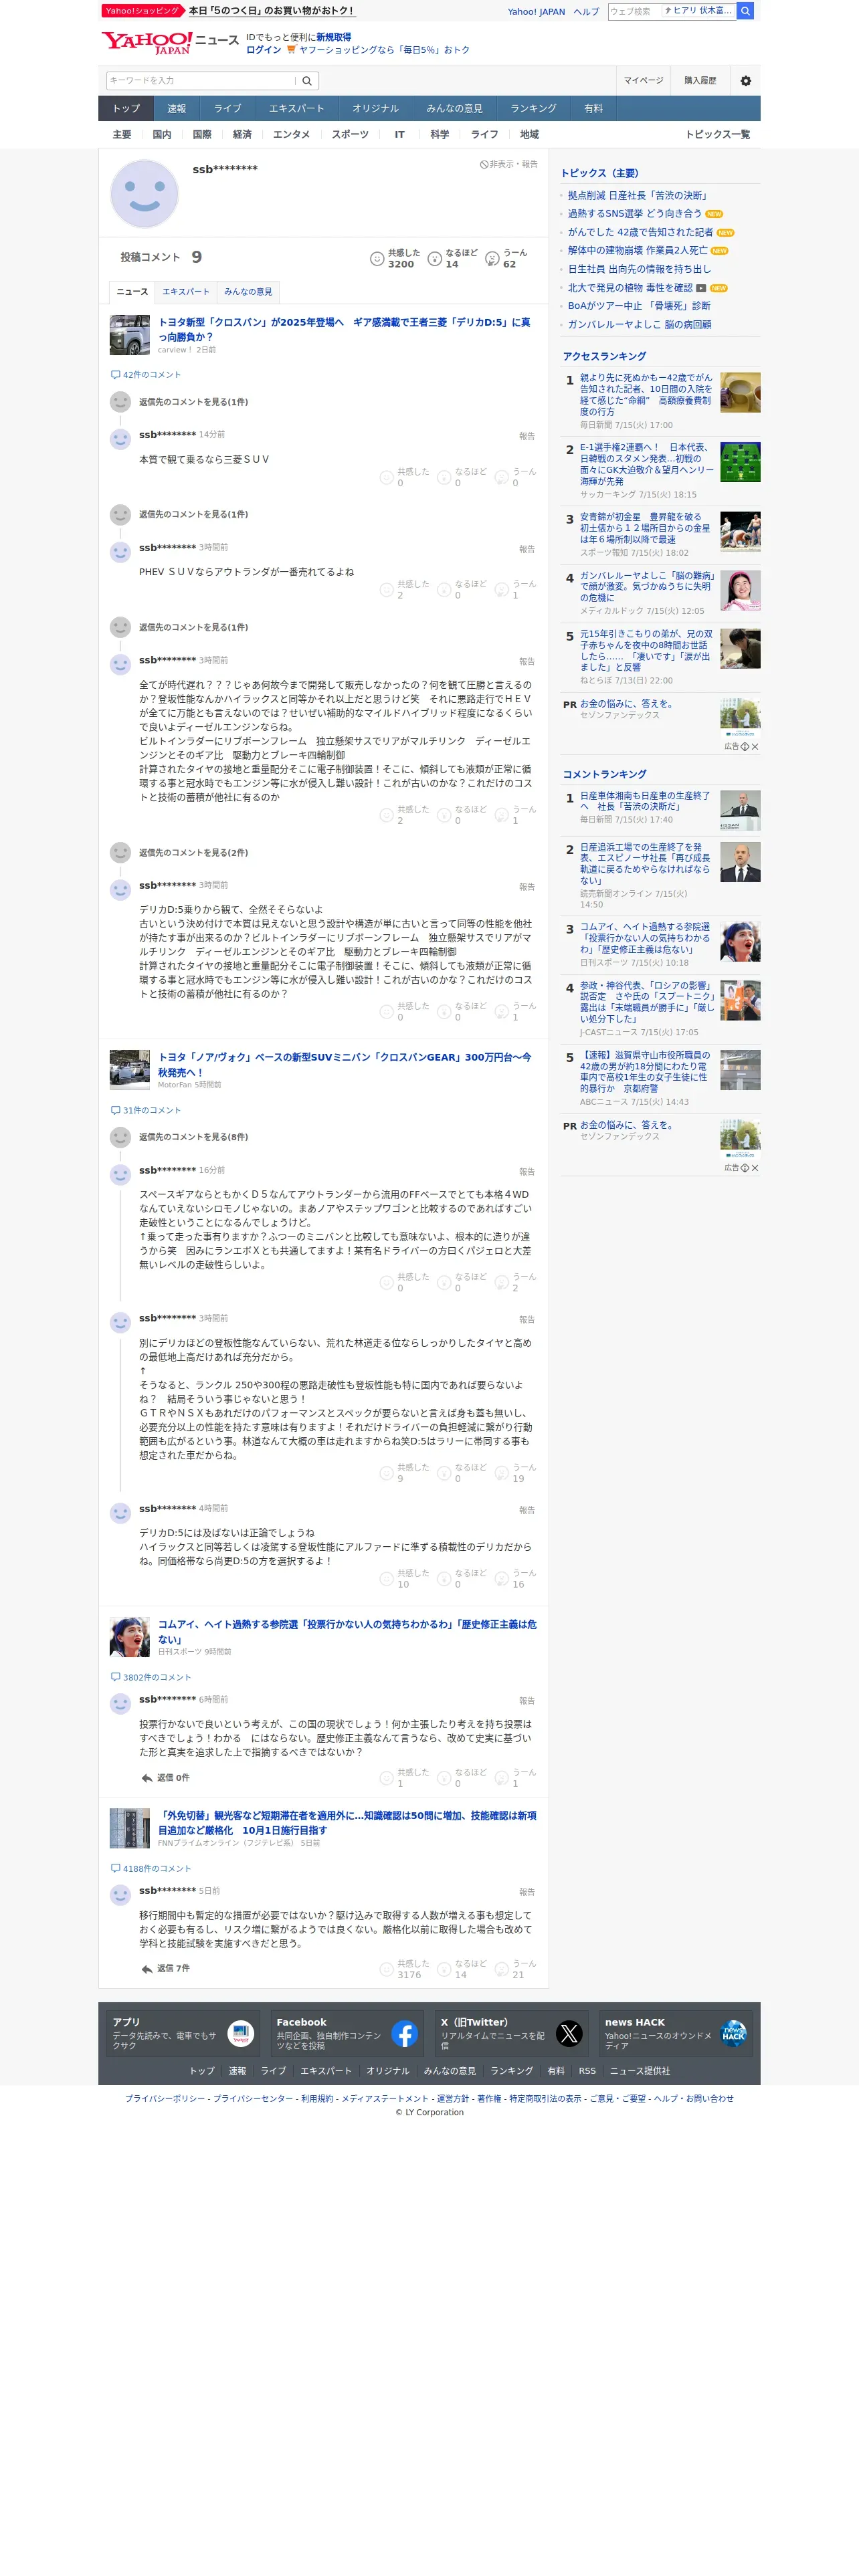Click the 返信 0件 reply arrow icon
The image size is (859, 2576).
pos(146,1777)
